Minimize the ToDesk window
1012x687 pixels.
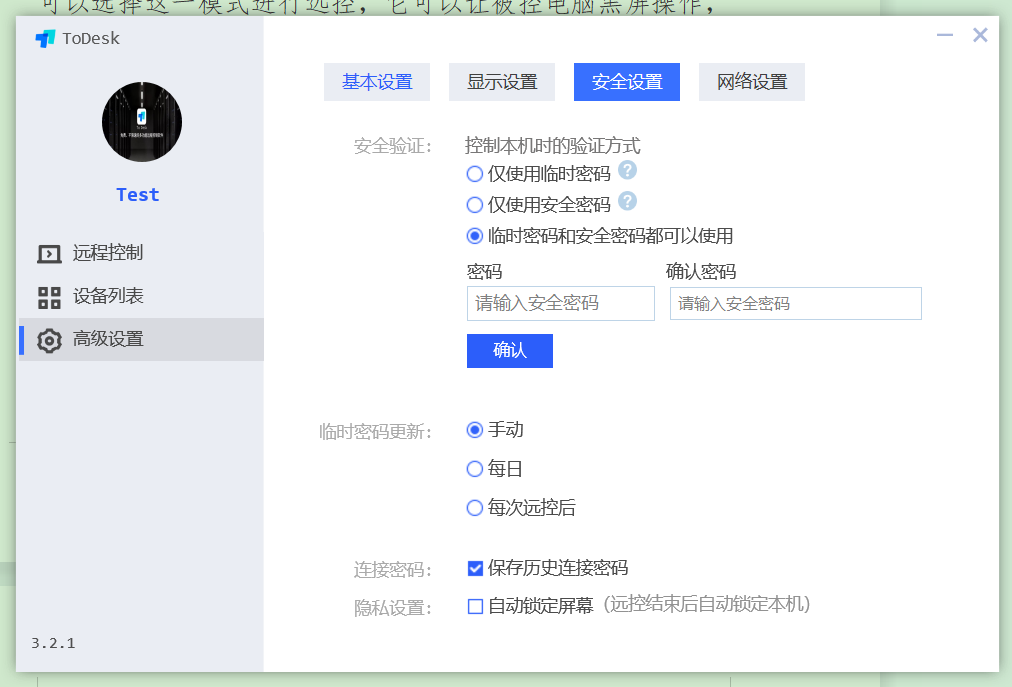944,36
